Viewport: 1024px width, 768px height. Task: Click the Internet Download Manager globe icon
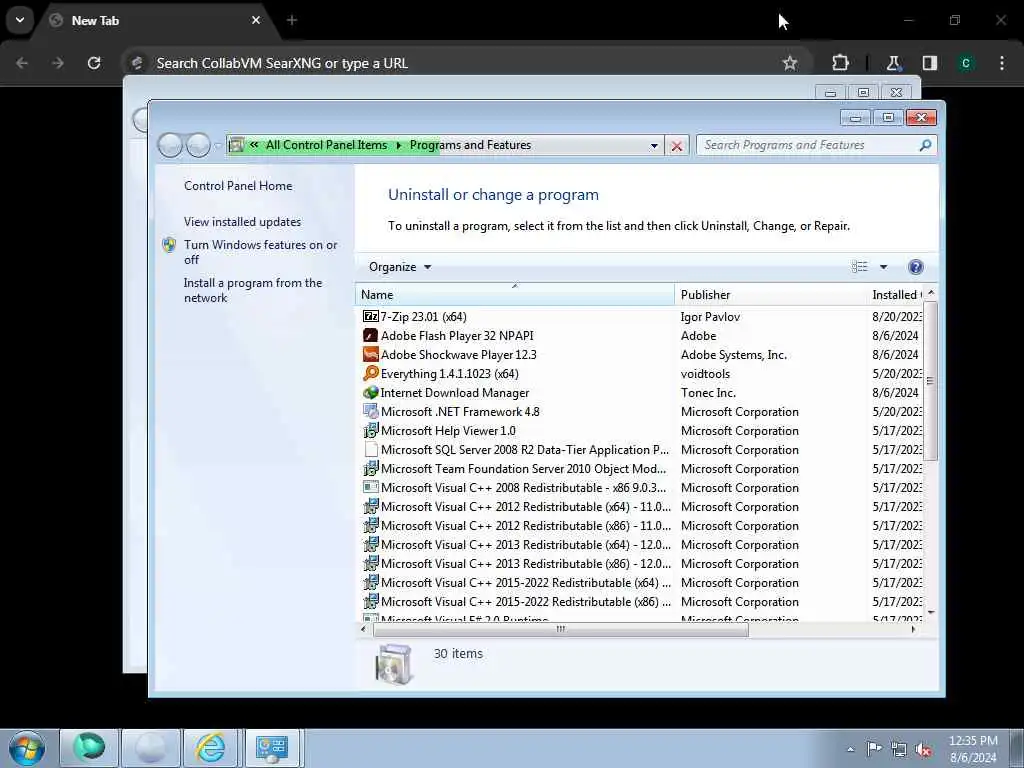click(x=370, y=392)
